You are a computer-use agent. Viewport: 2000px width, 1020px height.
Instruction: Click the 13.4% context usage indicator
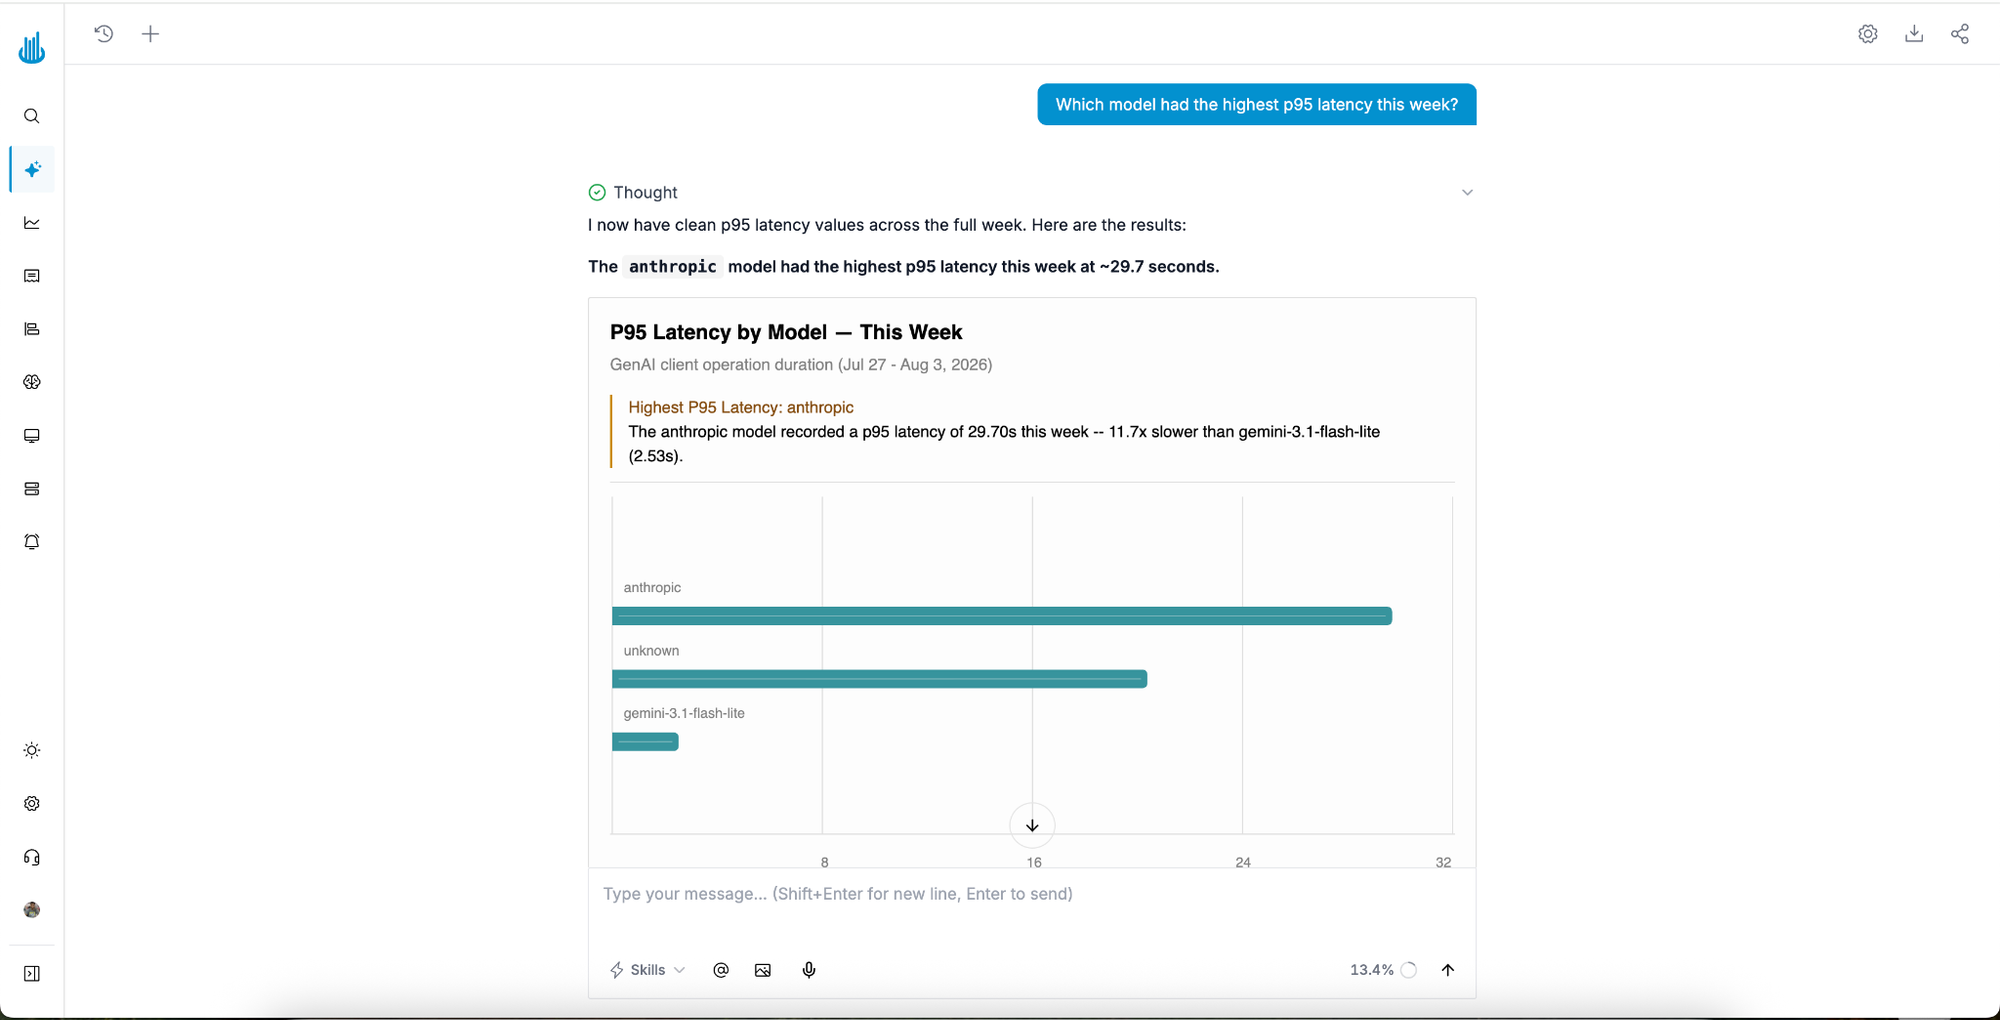(x=1383, y=970)
